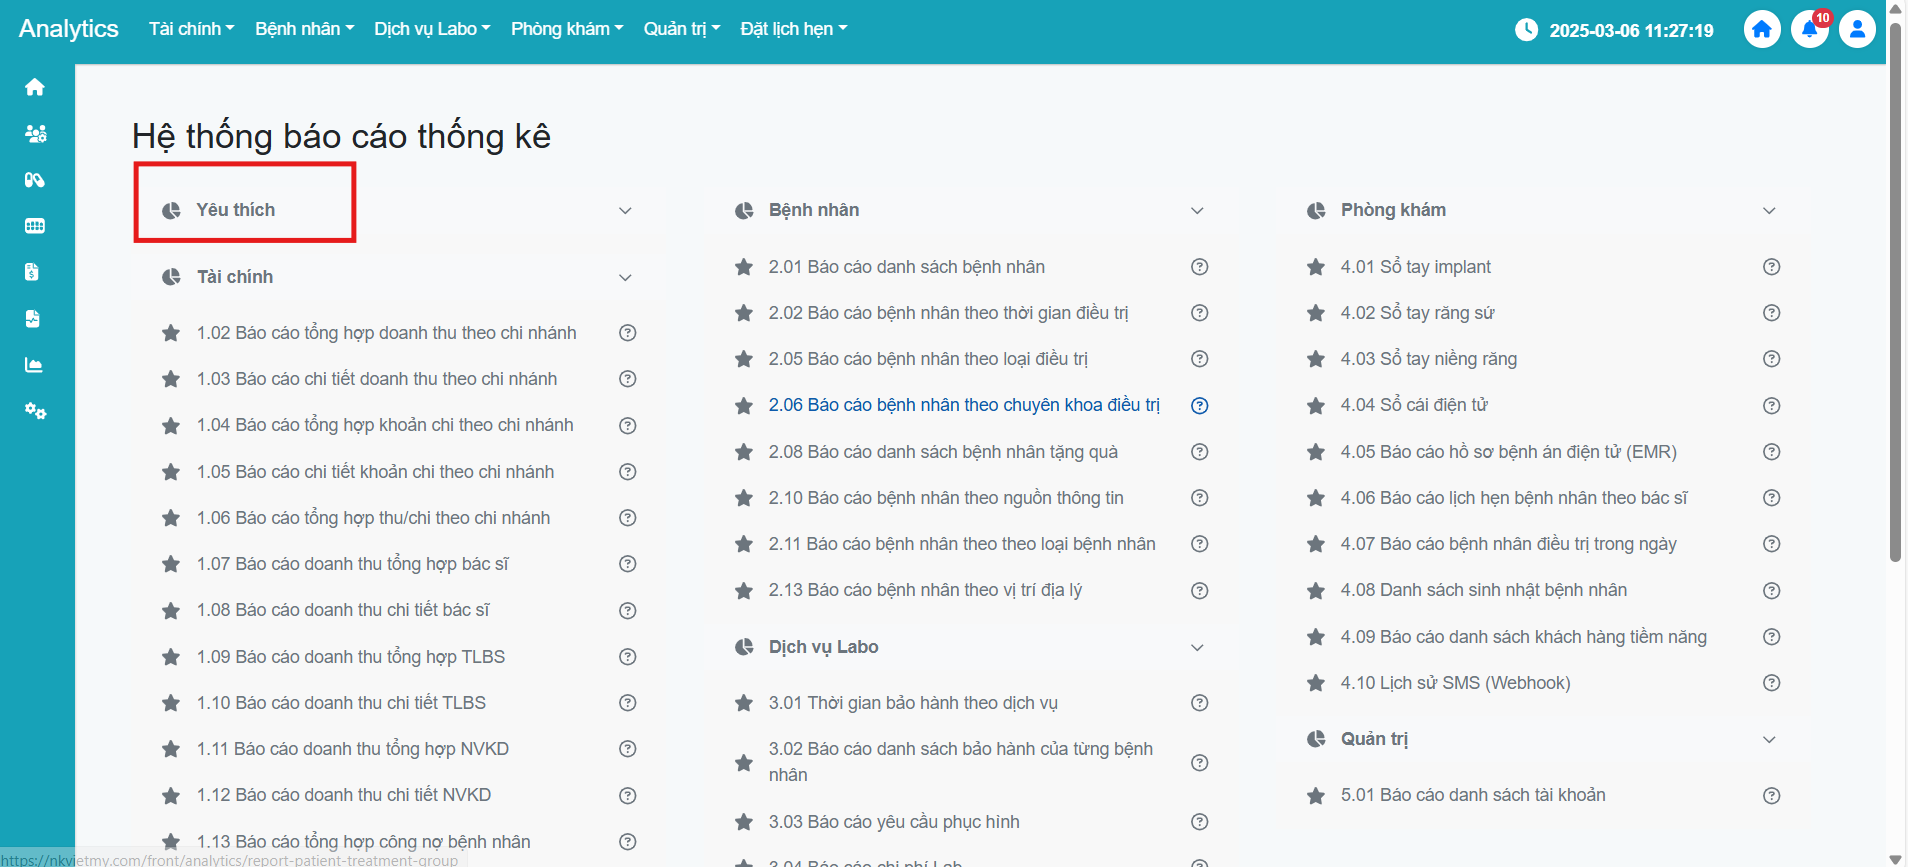The height and width of the screenshot is (867, 1908).
Task: Click the settings gears icon in sidebar
Action: (x=35, y=411)
